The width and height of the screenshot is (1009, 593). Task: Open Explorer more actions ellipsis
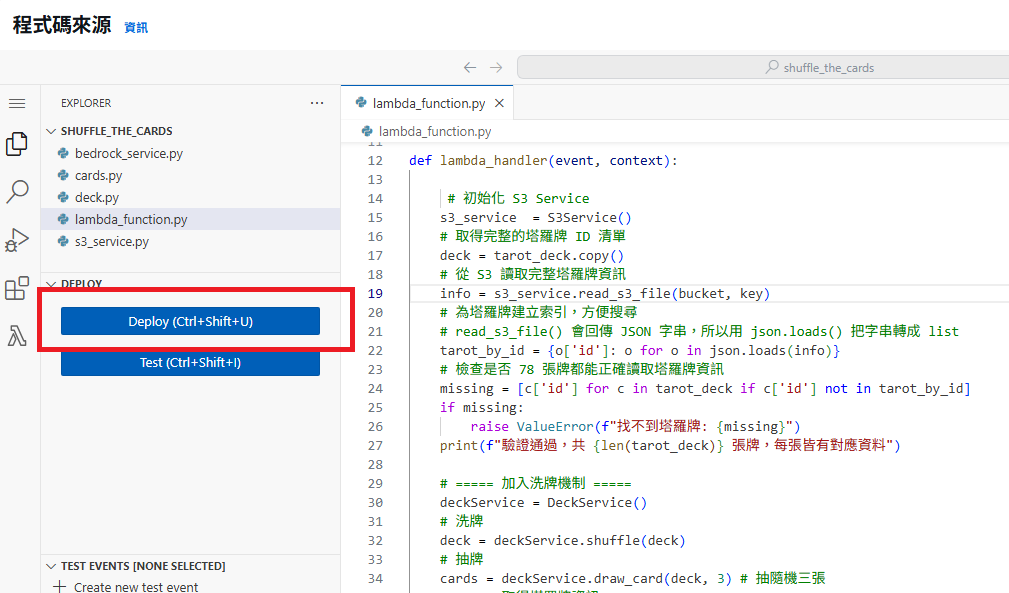coord(317,103)
